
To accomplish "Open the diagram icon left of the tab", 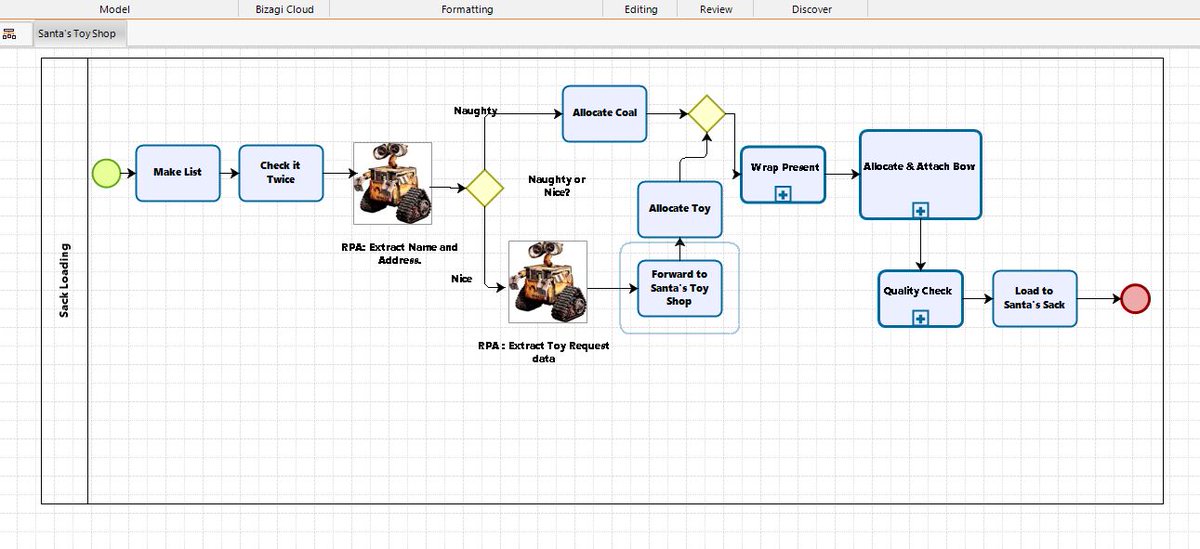I will click(x=10, y=33).
